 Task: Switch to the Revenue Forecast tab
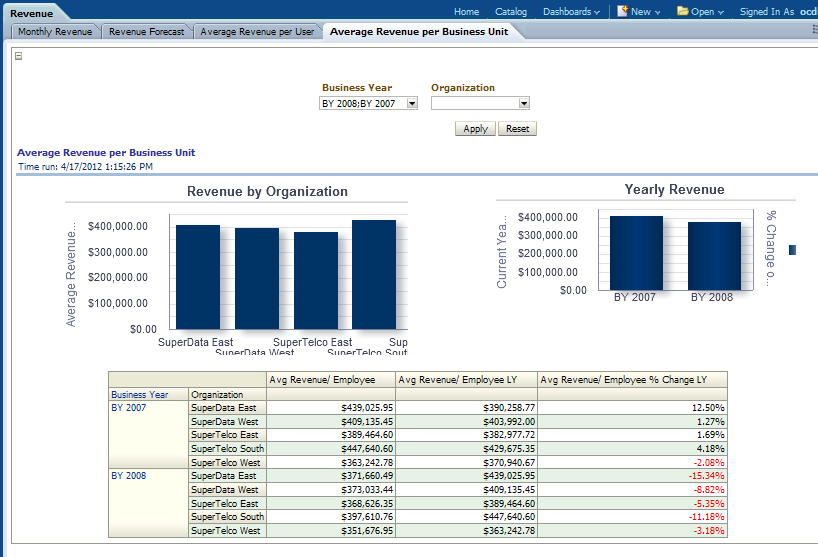(x=146, y=32)
